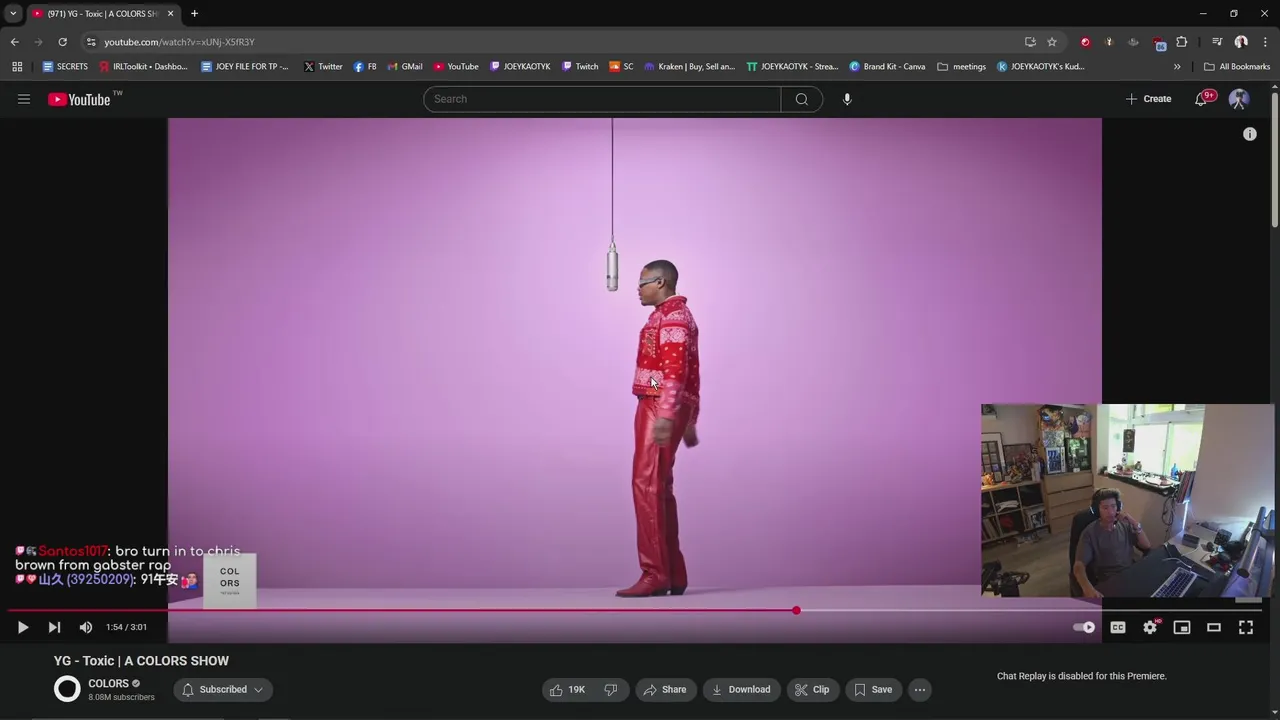The width and height of the screenshot is (1280, 720).
Task: Click the search magnifier button
Action: [x=802, y=99]
